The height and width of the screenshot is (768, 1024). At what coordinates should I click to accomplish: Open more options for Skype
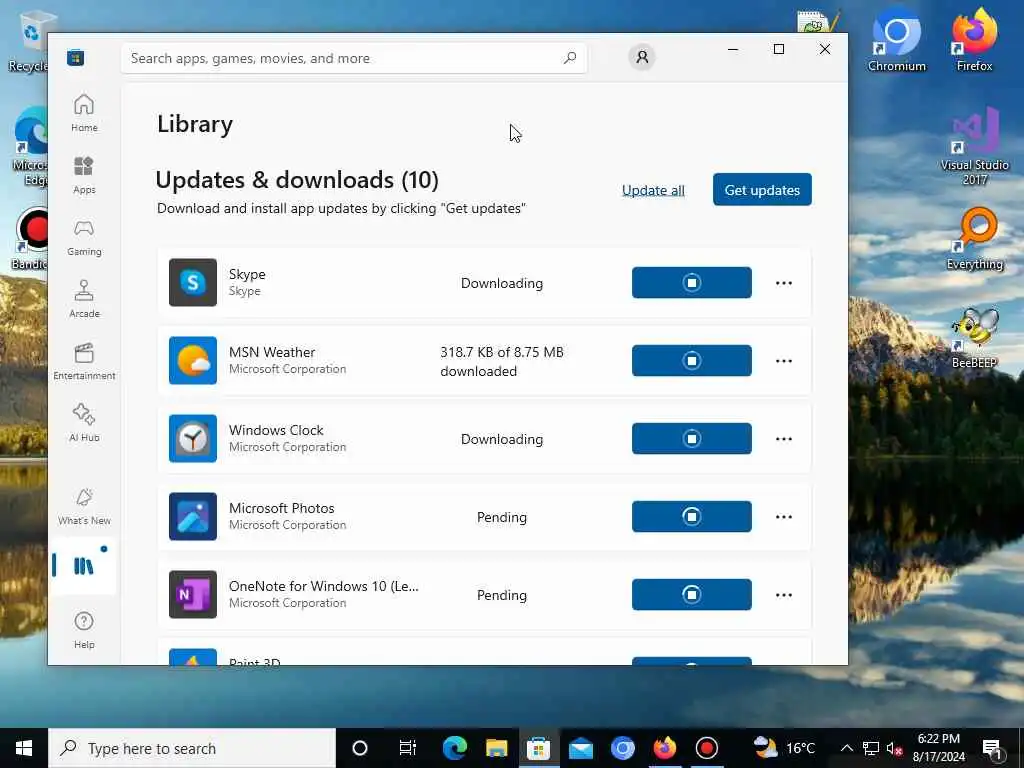(x=784, y=283)
